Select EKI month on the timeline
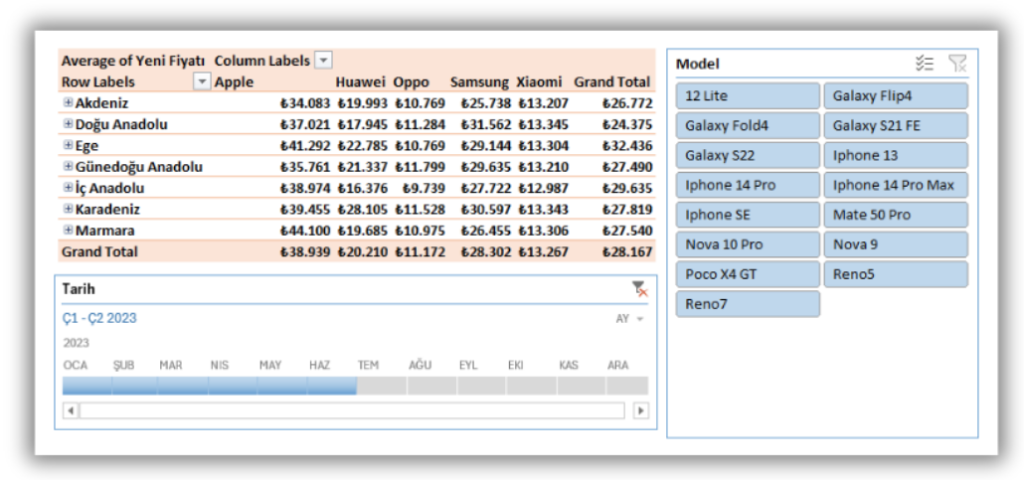The height and width of the screenshot is (480, 1024). pos(531,385)
